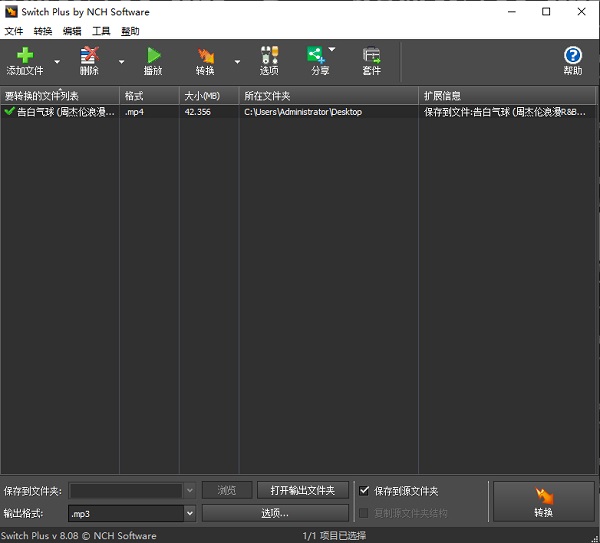
Task: Open the Suite (套件) toolbar icon
Action: (372, 55)
